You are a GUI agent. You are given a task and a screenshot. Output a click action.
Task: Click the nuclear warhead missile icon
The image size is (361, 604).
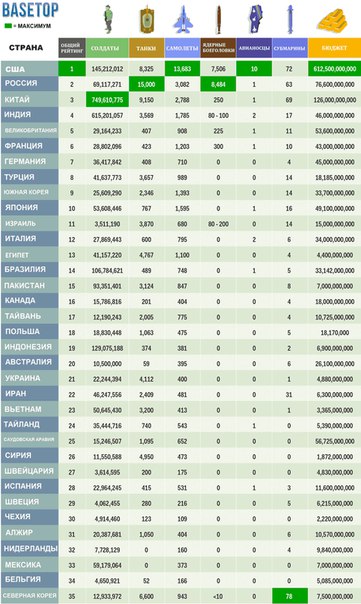(218, 20)
